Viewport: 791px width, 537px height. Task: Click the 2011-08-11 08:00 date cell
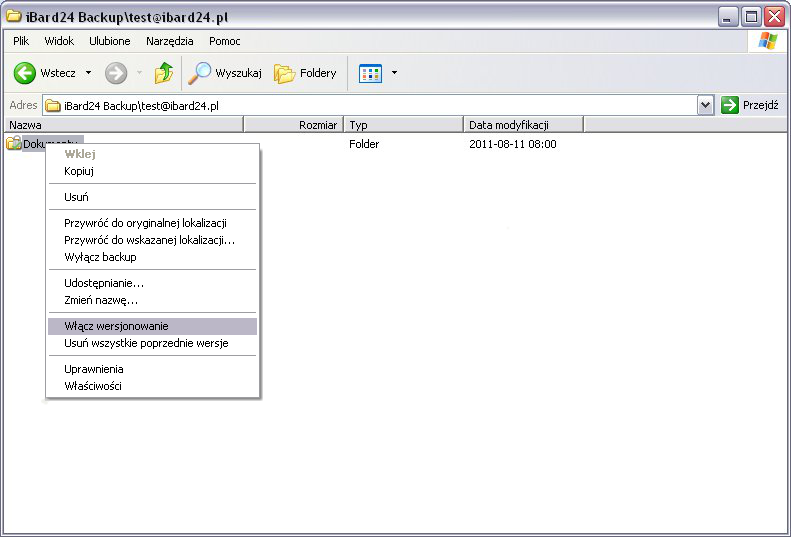click(513, 144)
